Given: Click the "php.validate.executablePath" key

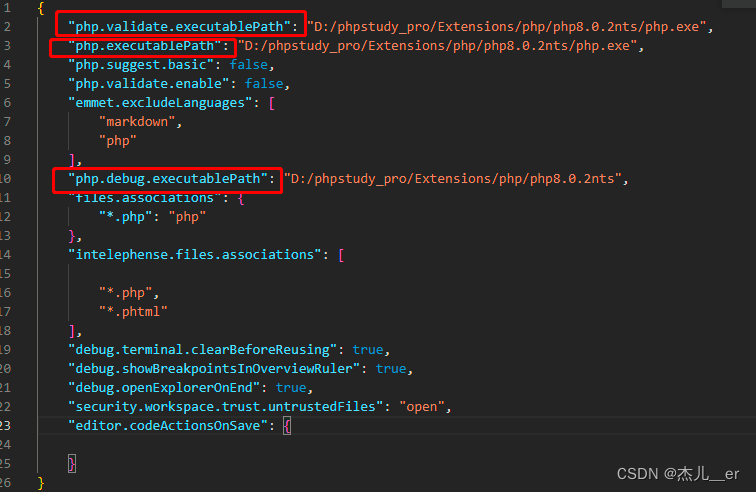Looking at the screenshot, I should tap(179, 27).
